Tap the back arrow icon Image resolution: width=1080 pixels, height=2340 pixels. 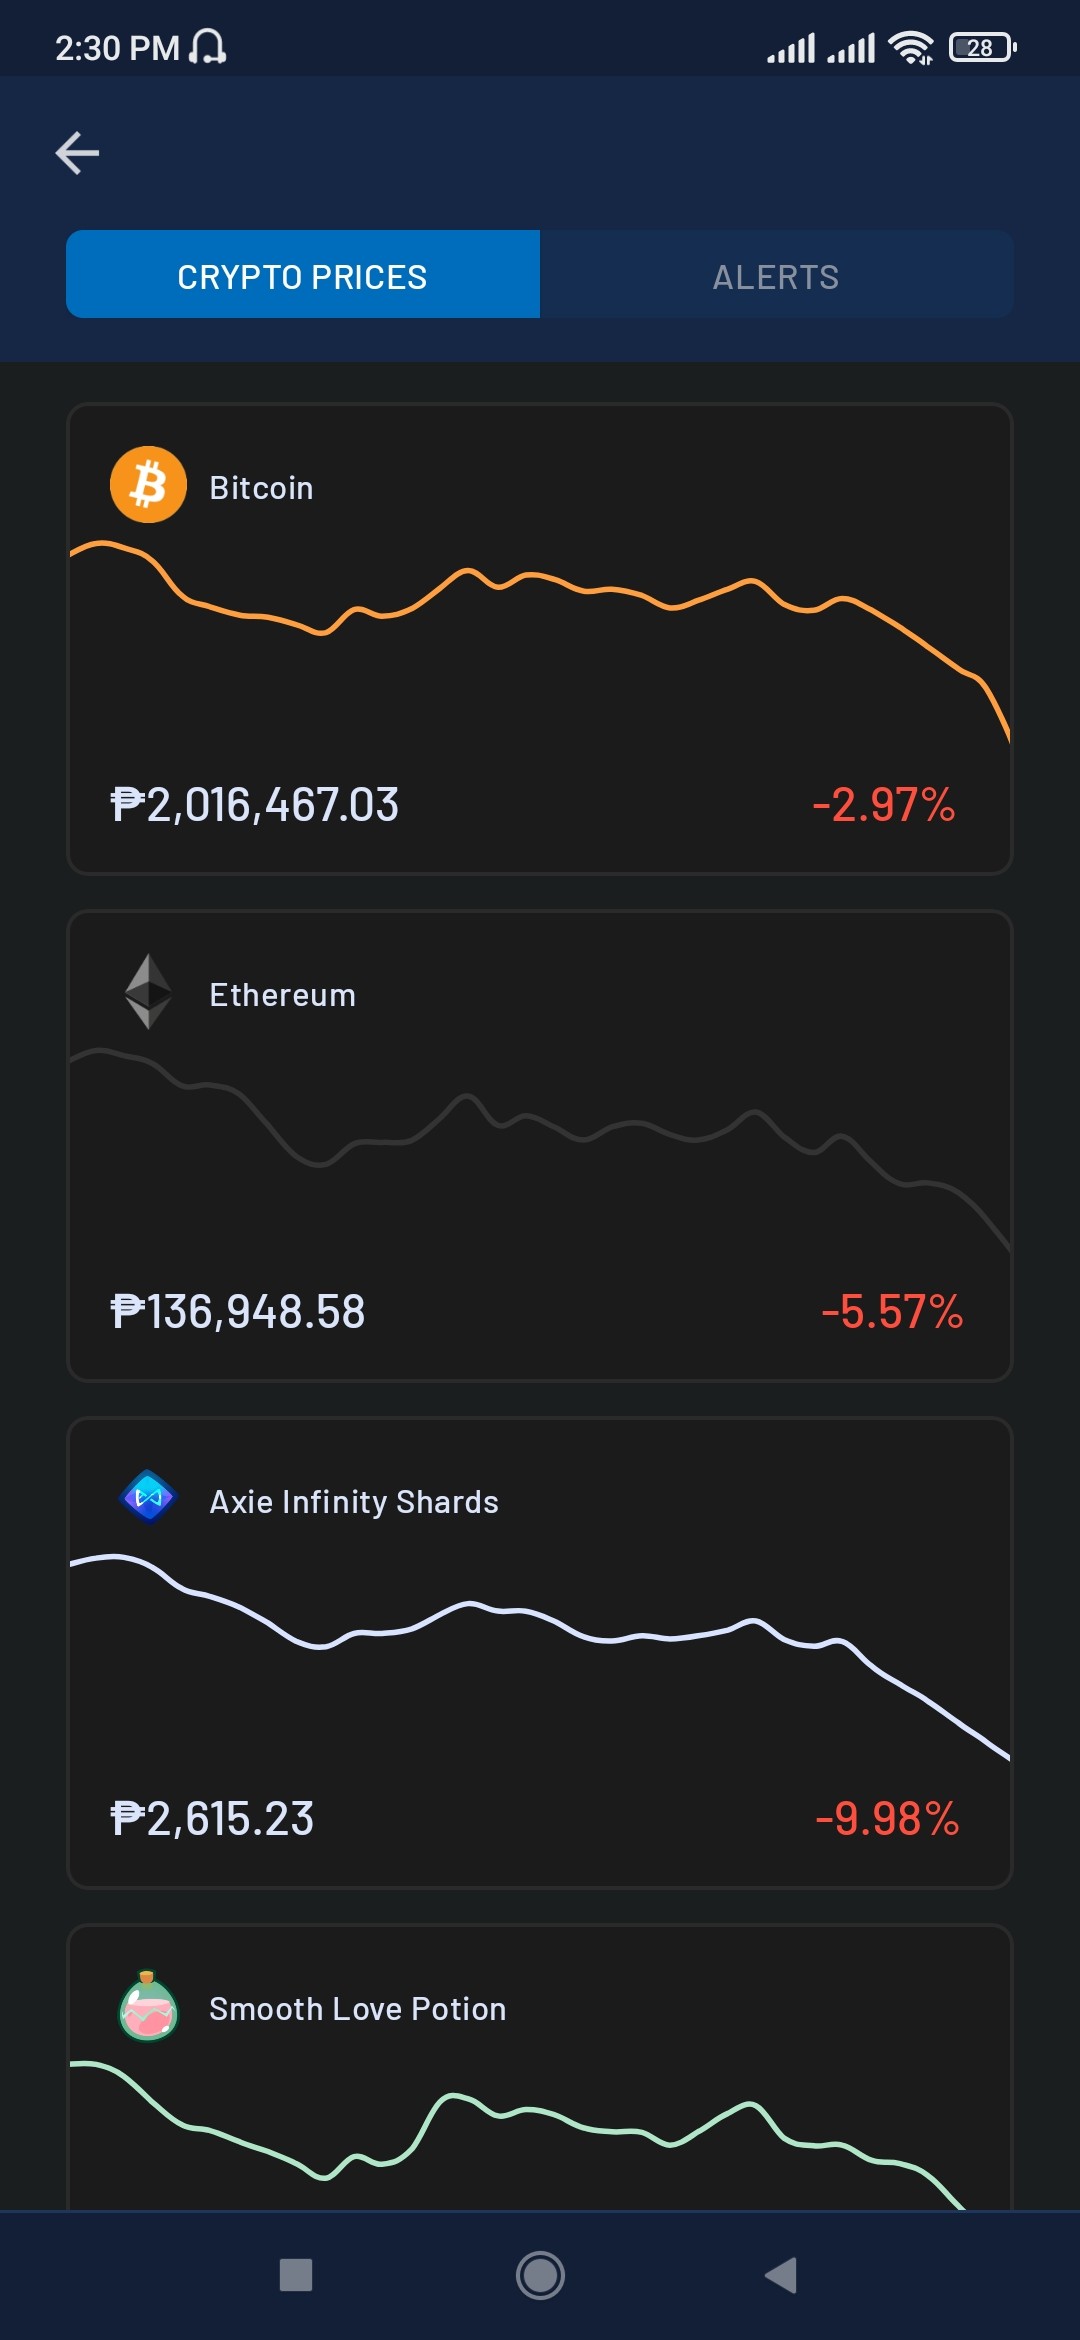pyautogui.click(x=77, y=153)
